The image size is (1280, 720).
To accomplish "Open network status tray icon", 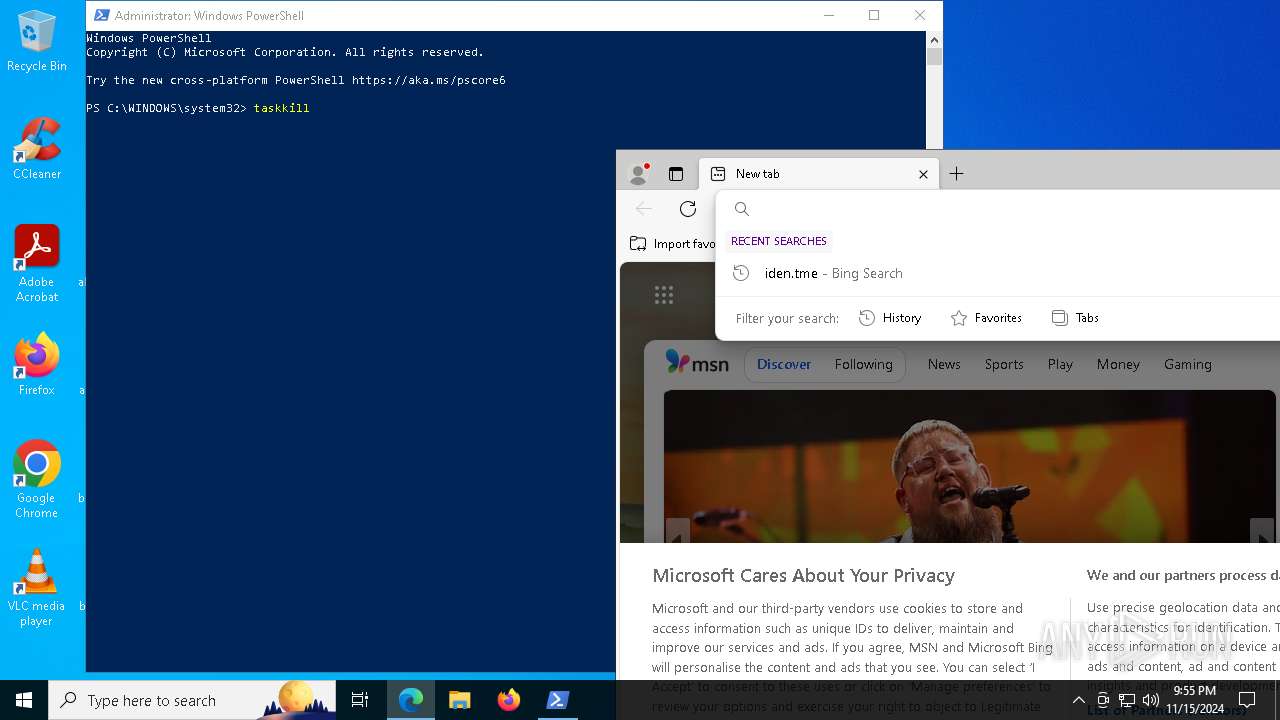I will coord(1127,700).
